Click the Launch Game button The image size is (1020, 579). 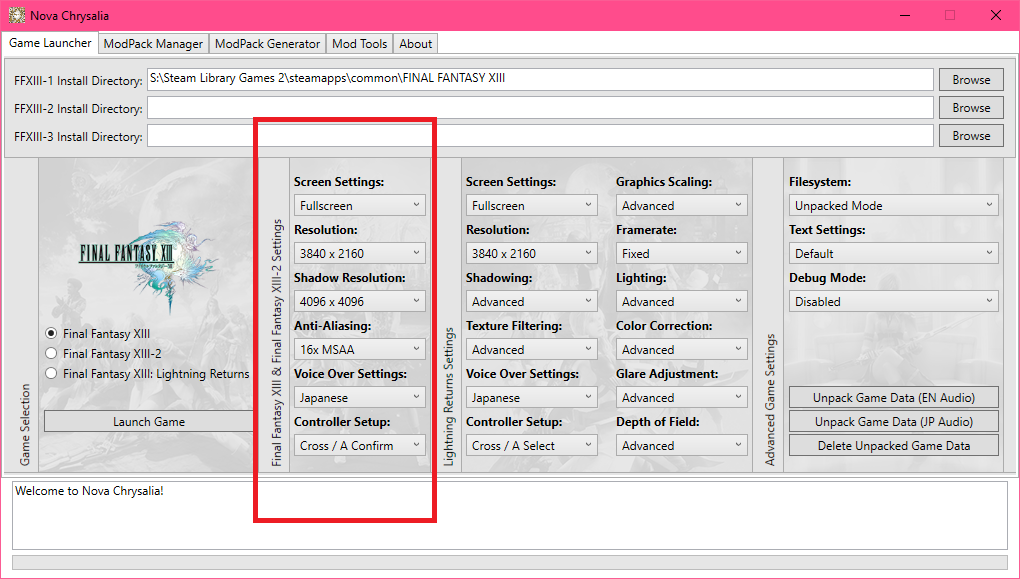(x=149, y=422)
